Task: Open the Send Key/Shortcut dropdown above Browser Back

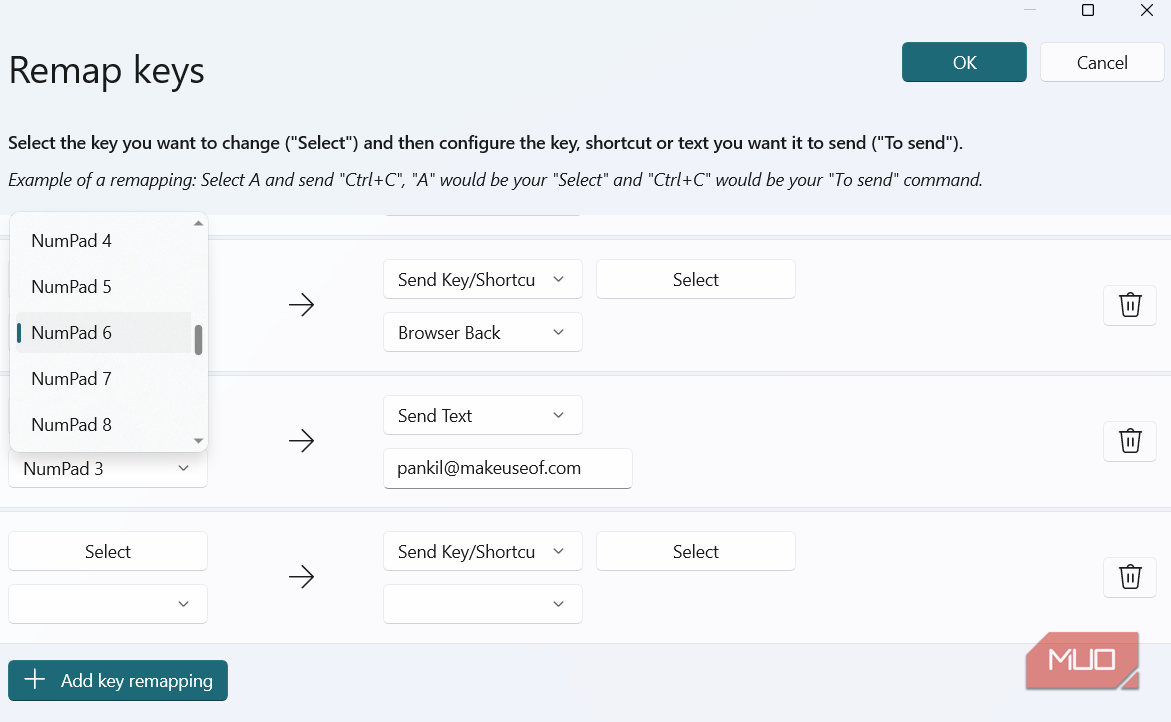Action: pos(482,279)
